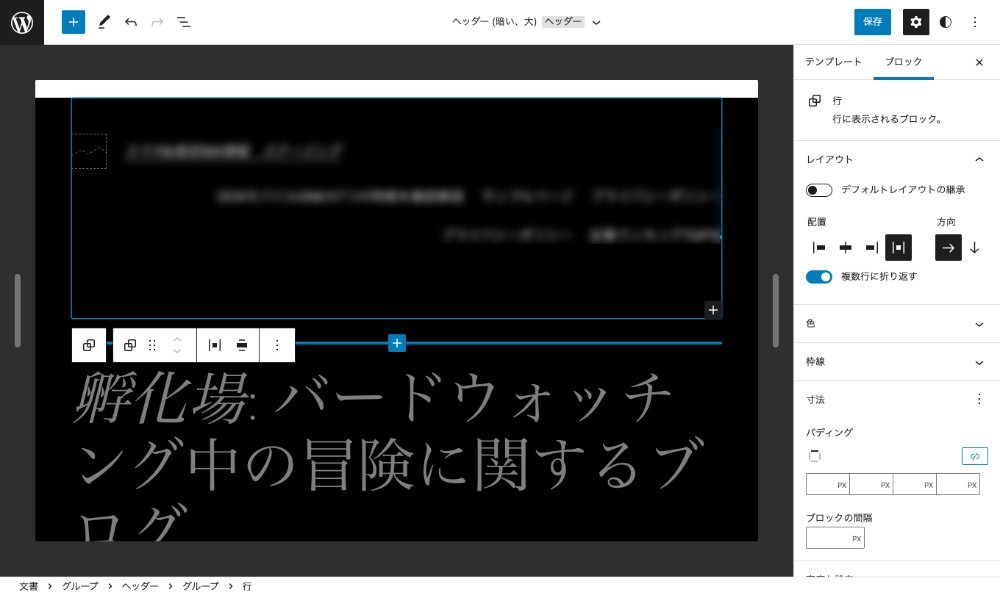Change vertical alignment in block toolbar
The image size is (1000, 595).
pyautogui.click(x=242, y=345)
